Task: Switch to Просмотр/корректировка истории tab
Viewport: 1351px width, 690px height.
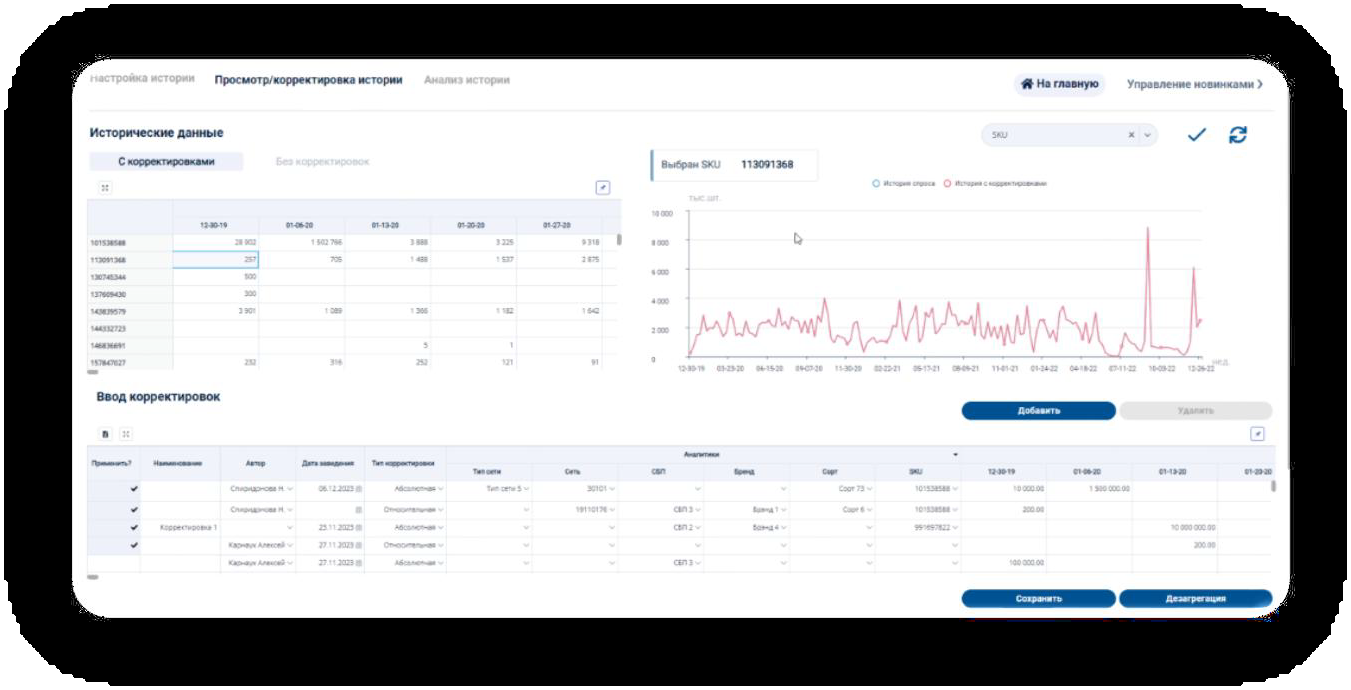Action: point(308,80)
